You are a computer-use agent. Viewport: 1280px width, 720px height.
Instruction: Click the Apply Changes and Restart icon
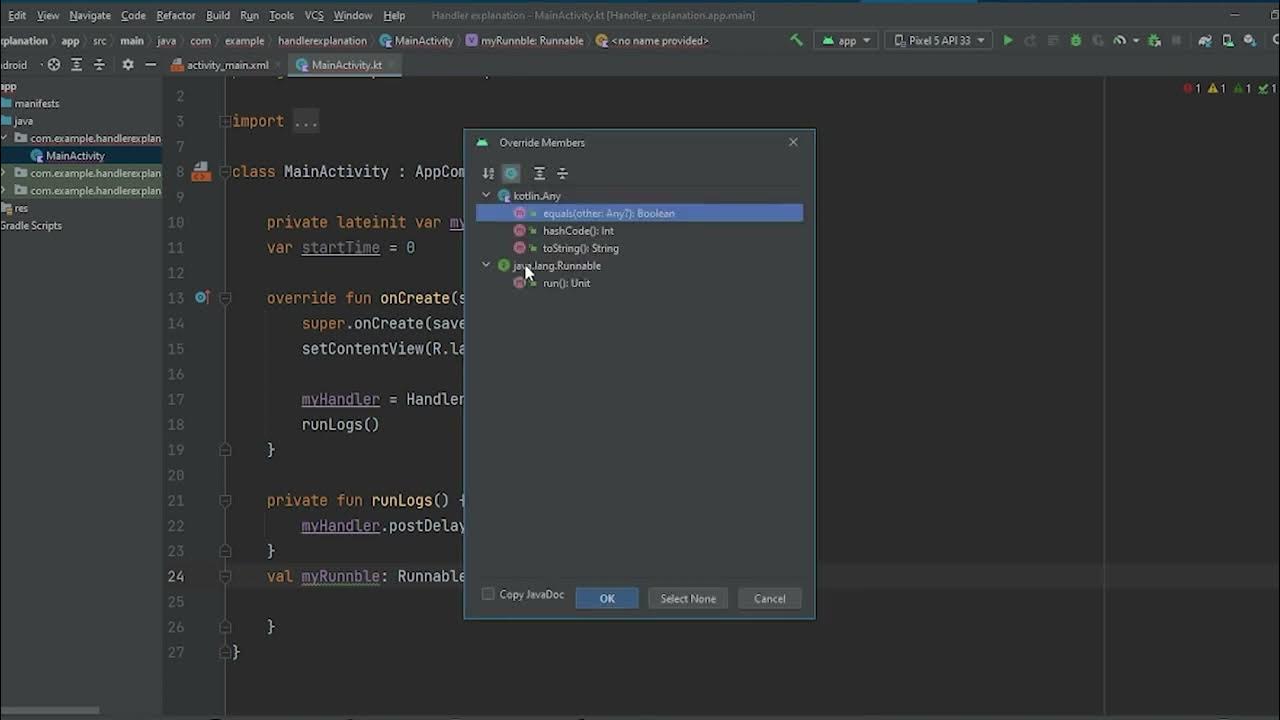(1030, 41)
